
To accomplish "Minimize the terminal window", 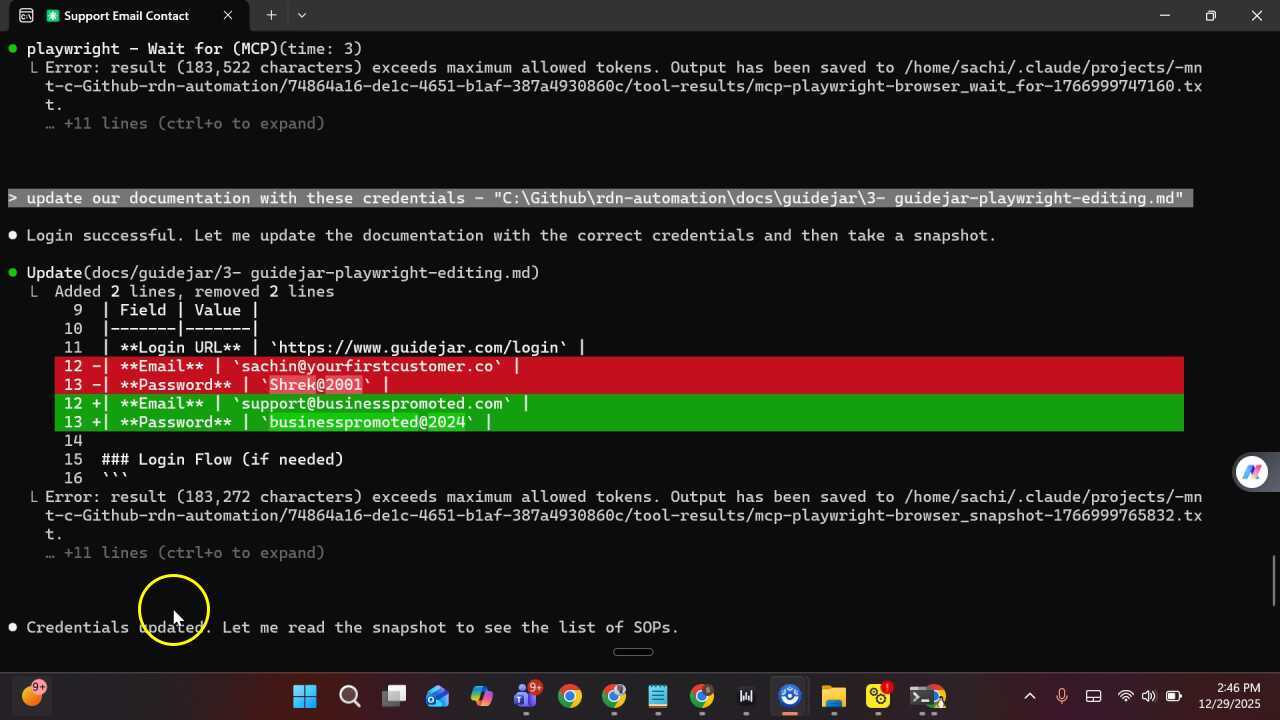I will pos(1164,16).
